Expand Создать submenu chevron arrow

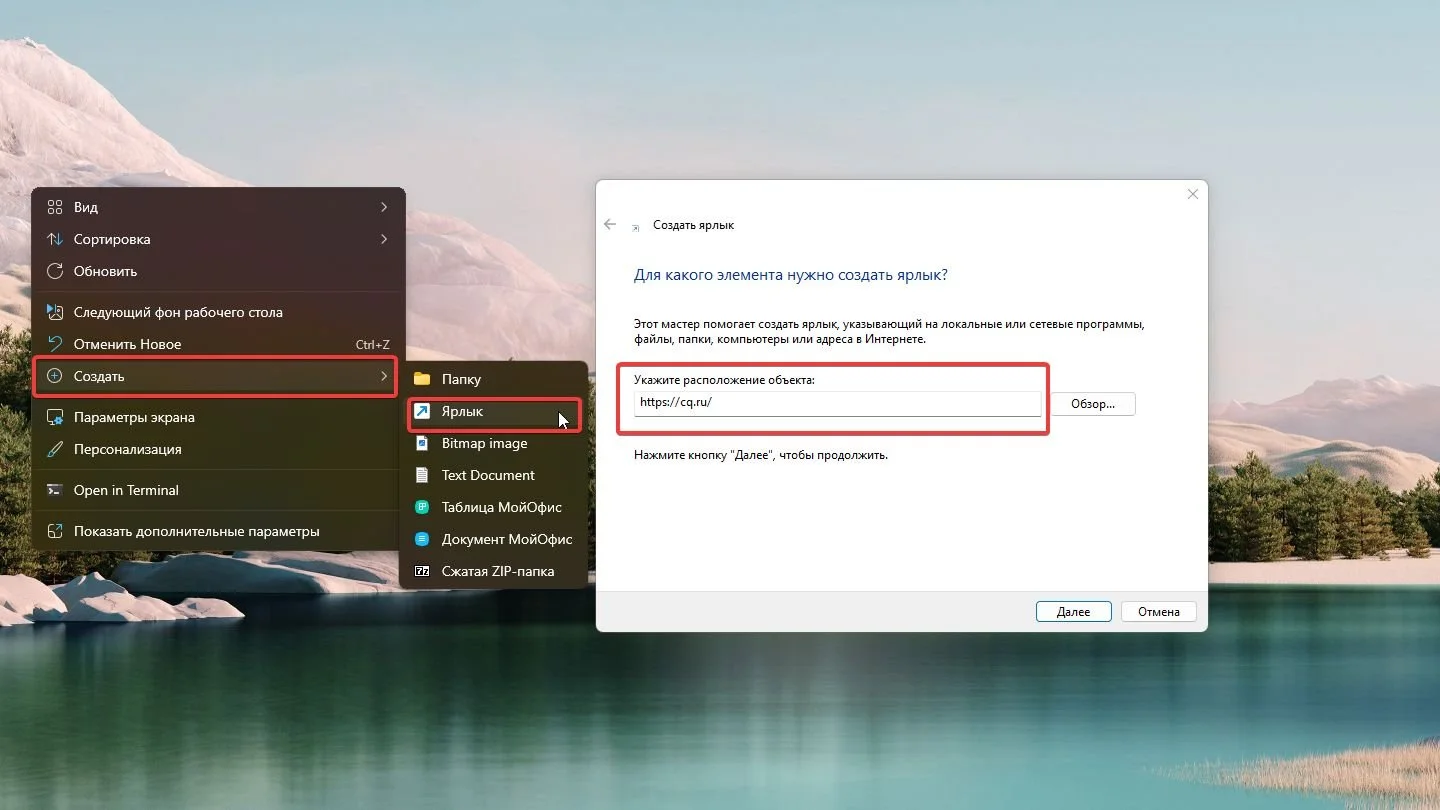pyautogui.click(x=384, y=376)
